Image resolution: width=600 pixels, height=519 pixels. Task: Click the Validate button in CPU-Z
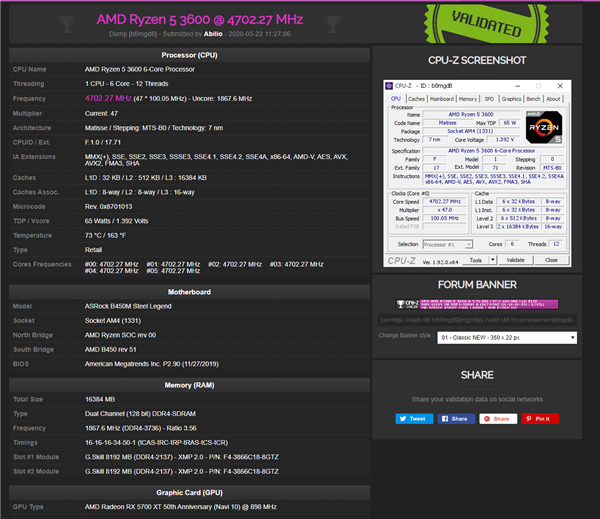(516, 259)
